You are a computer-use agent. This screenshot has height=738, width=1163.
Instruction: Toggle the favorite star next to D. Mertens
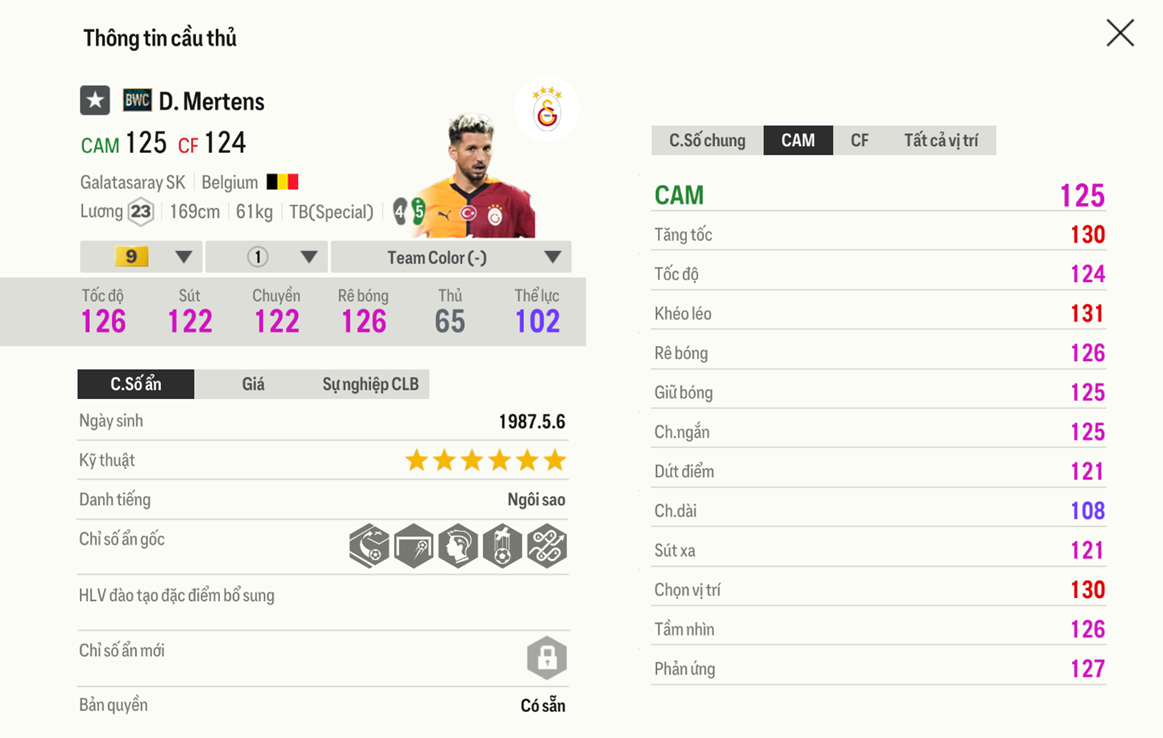point(95,101)
